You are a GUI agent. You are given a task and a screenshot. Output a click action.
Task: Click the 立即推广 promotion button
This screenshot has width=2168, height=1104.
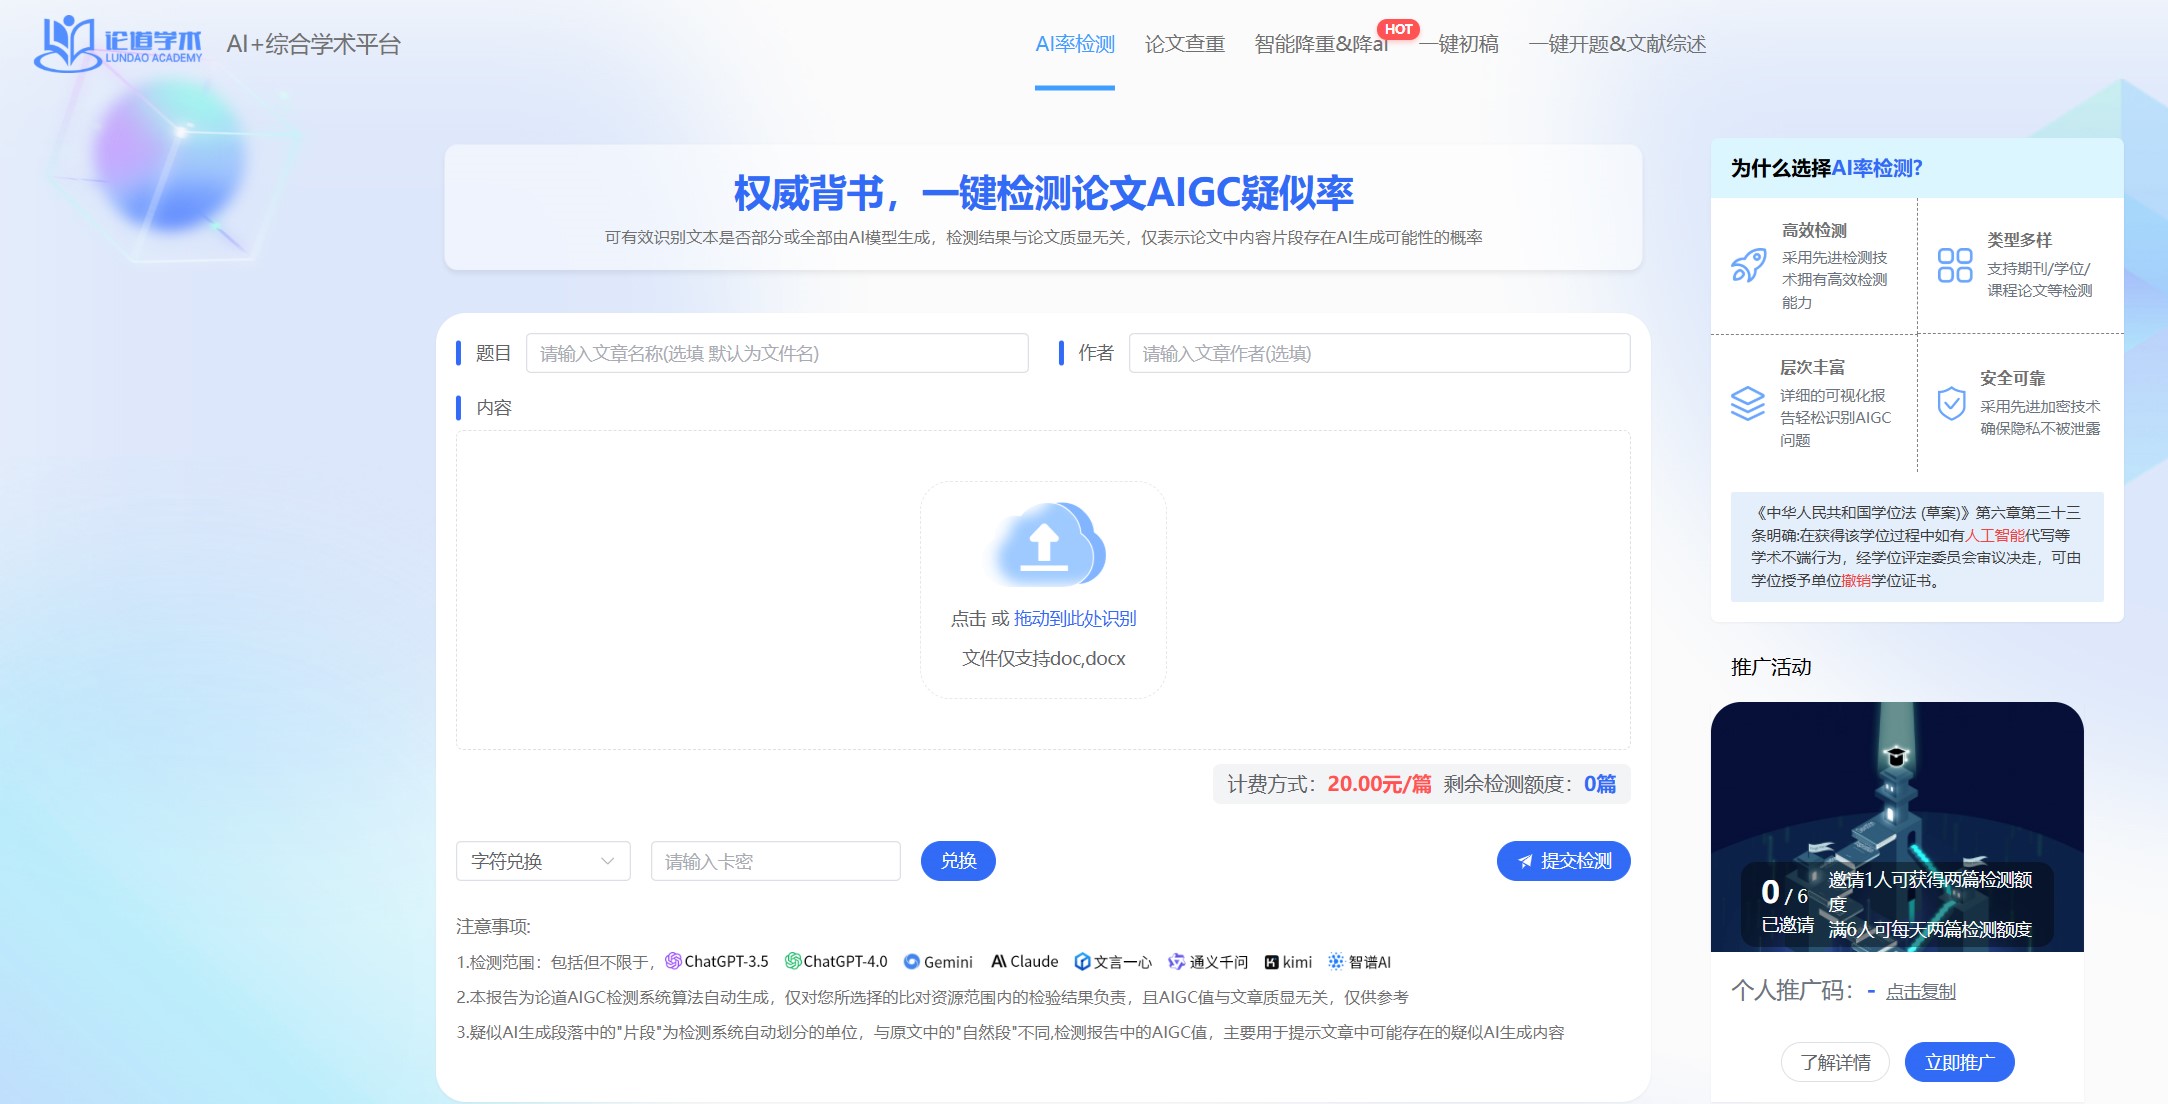click(x=1959, y=1062)
